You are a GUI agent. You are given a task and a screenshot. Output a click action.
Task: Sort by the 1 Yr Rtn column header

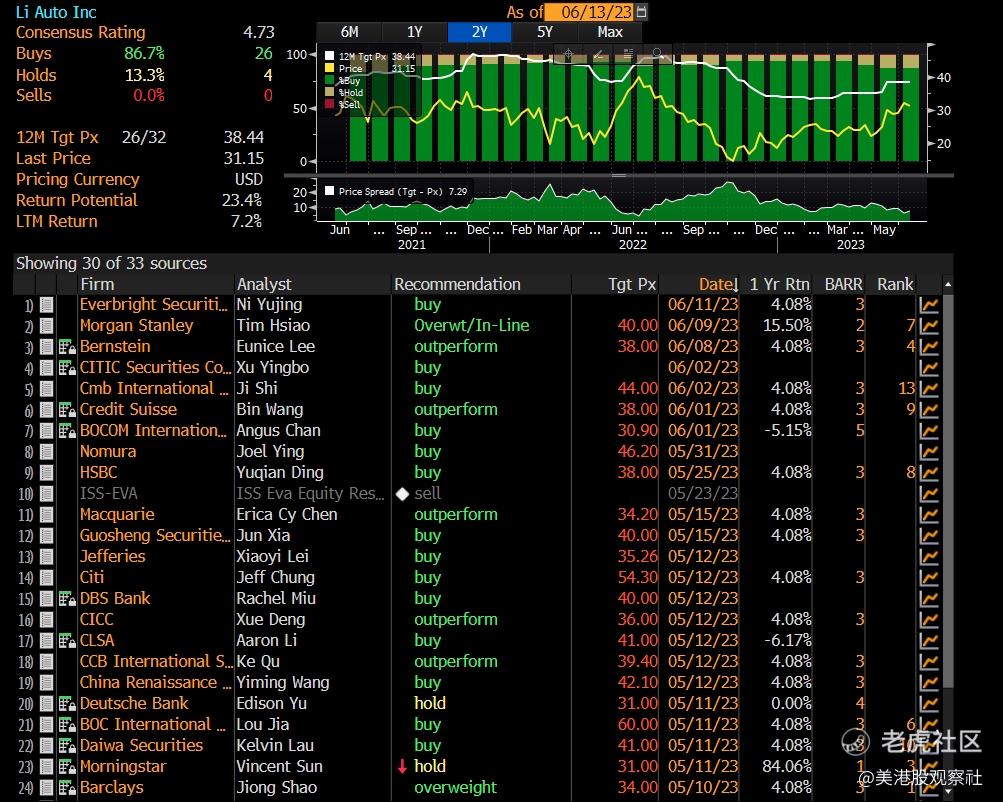coord(779,285)
